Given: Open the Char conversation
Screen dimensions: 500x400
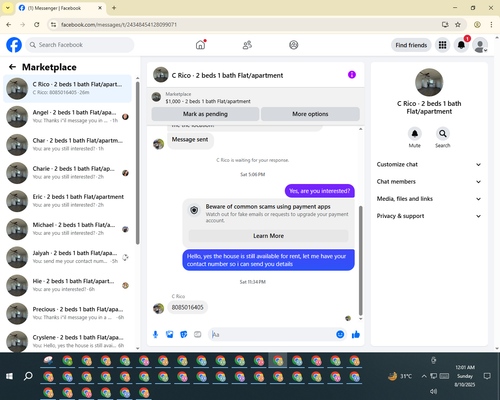Looking at the screenshot, I should point(67,145).
